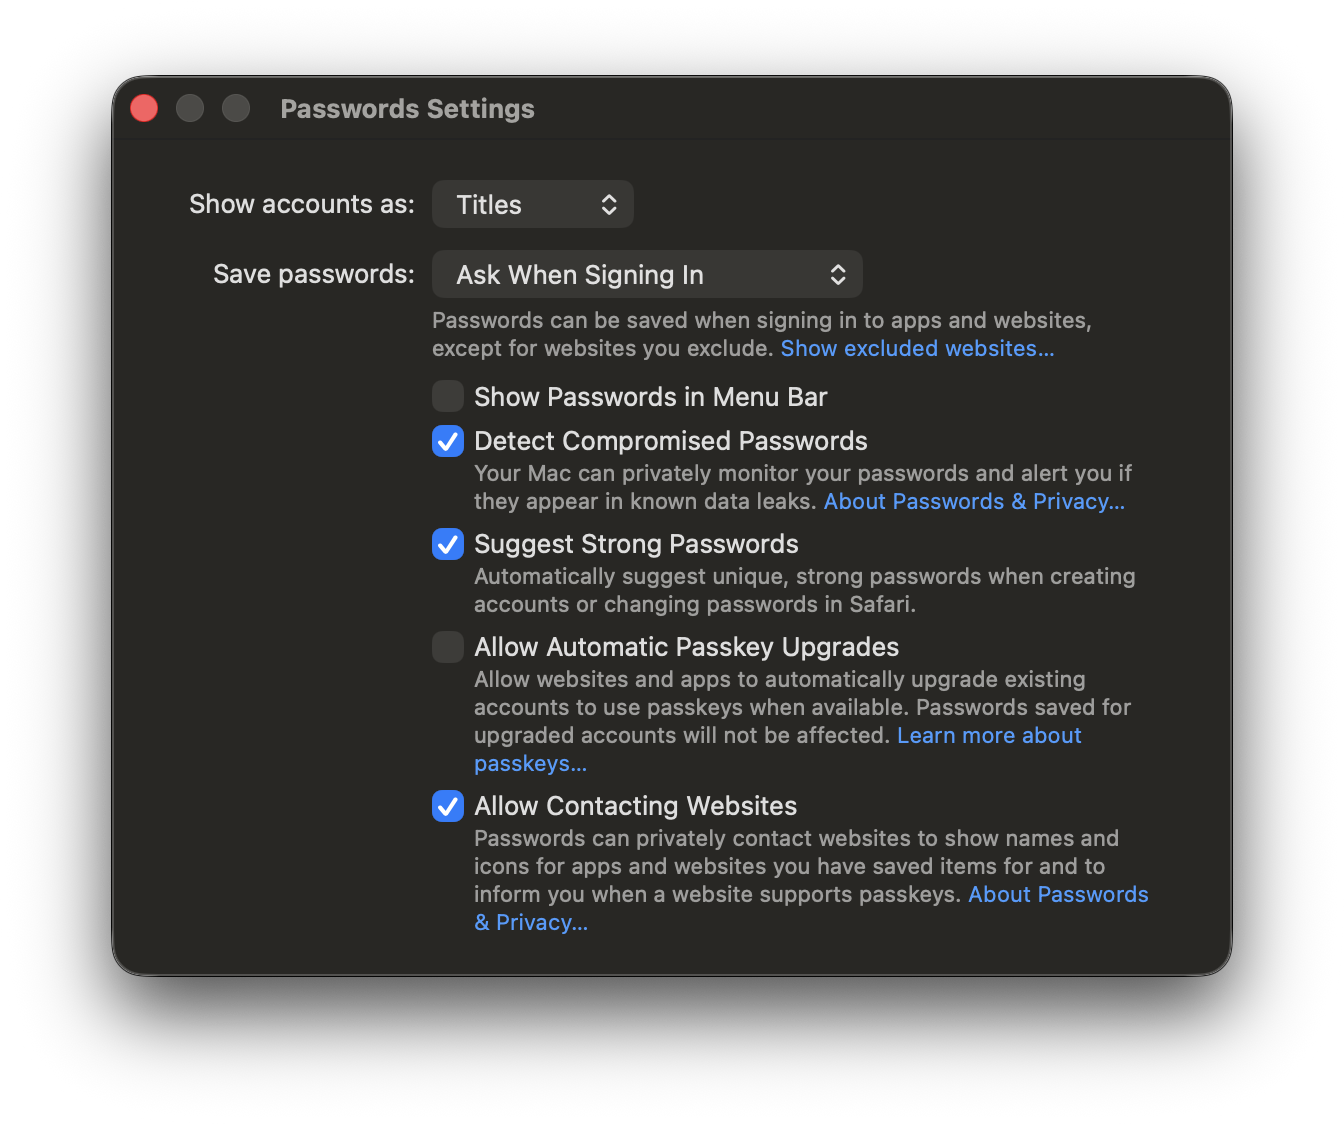1344x1124 pixels.
Task: Click the Passwords Settings window title
Action: coord(407,109)
